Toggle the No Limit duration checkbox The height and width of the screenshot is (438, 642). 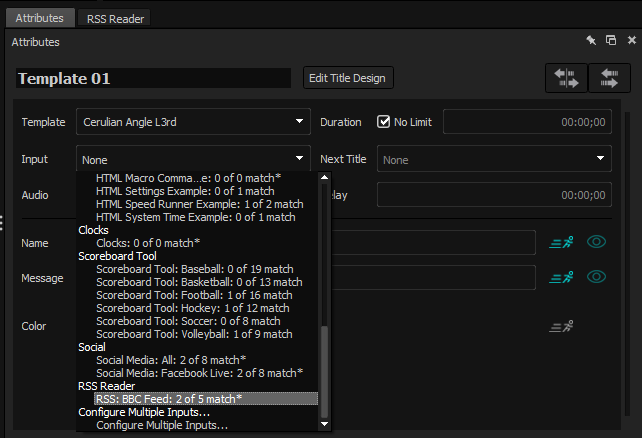coord(383,122)
